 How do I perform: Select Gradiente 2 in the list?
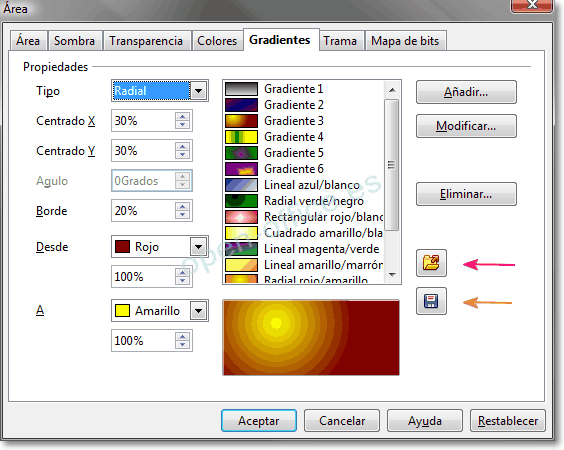[304, 105]
